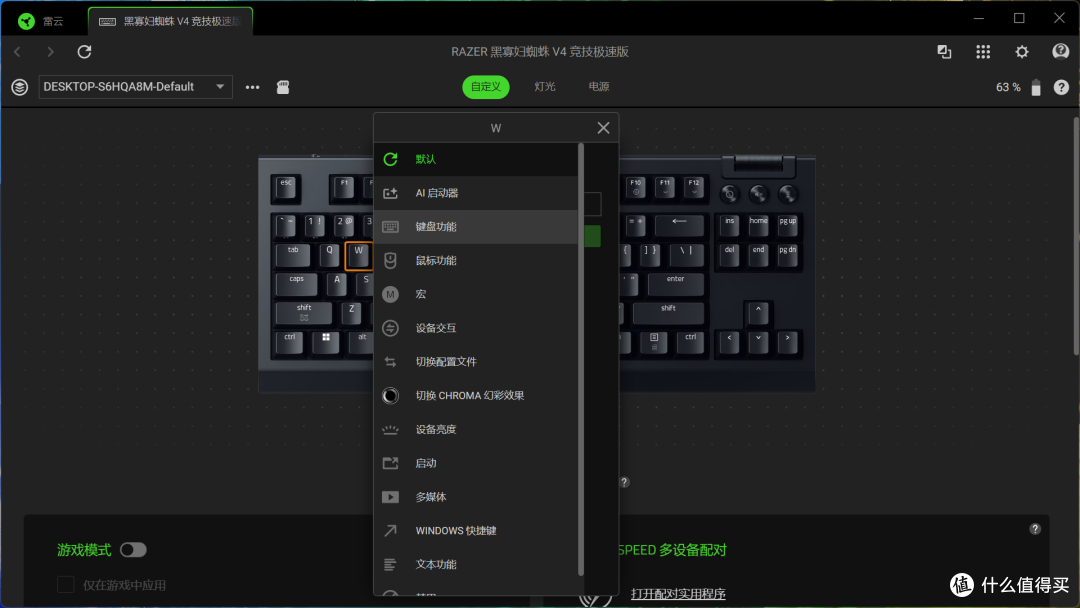Image resolution: width=1080 pixels, height=608 pixels.
Task: Select 鼠标功能 mouse function
Action: (476, 260)
